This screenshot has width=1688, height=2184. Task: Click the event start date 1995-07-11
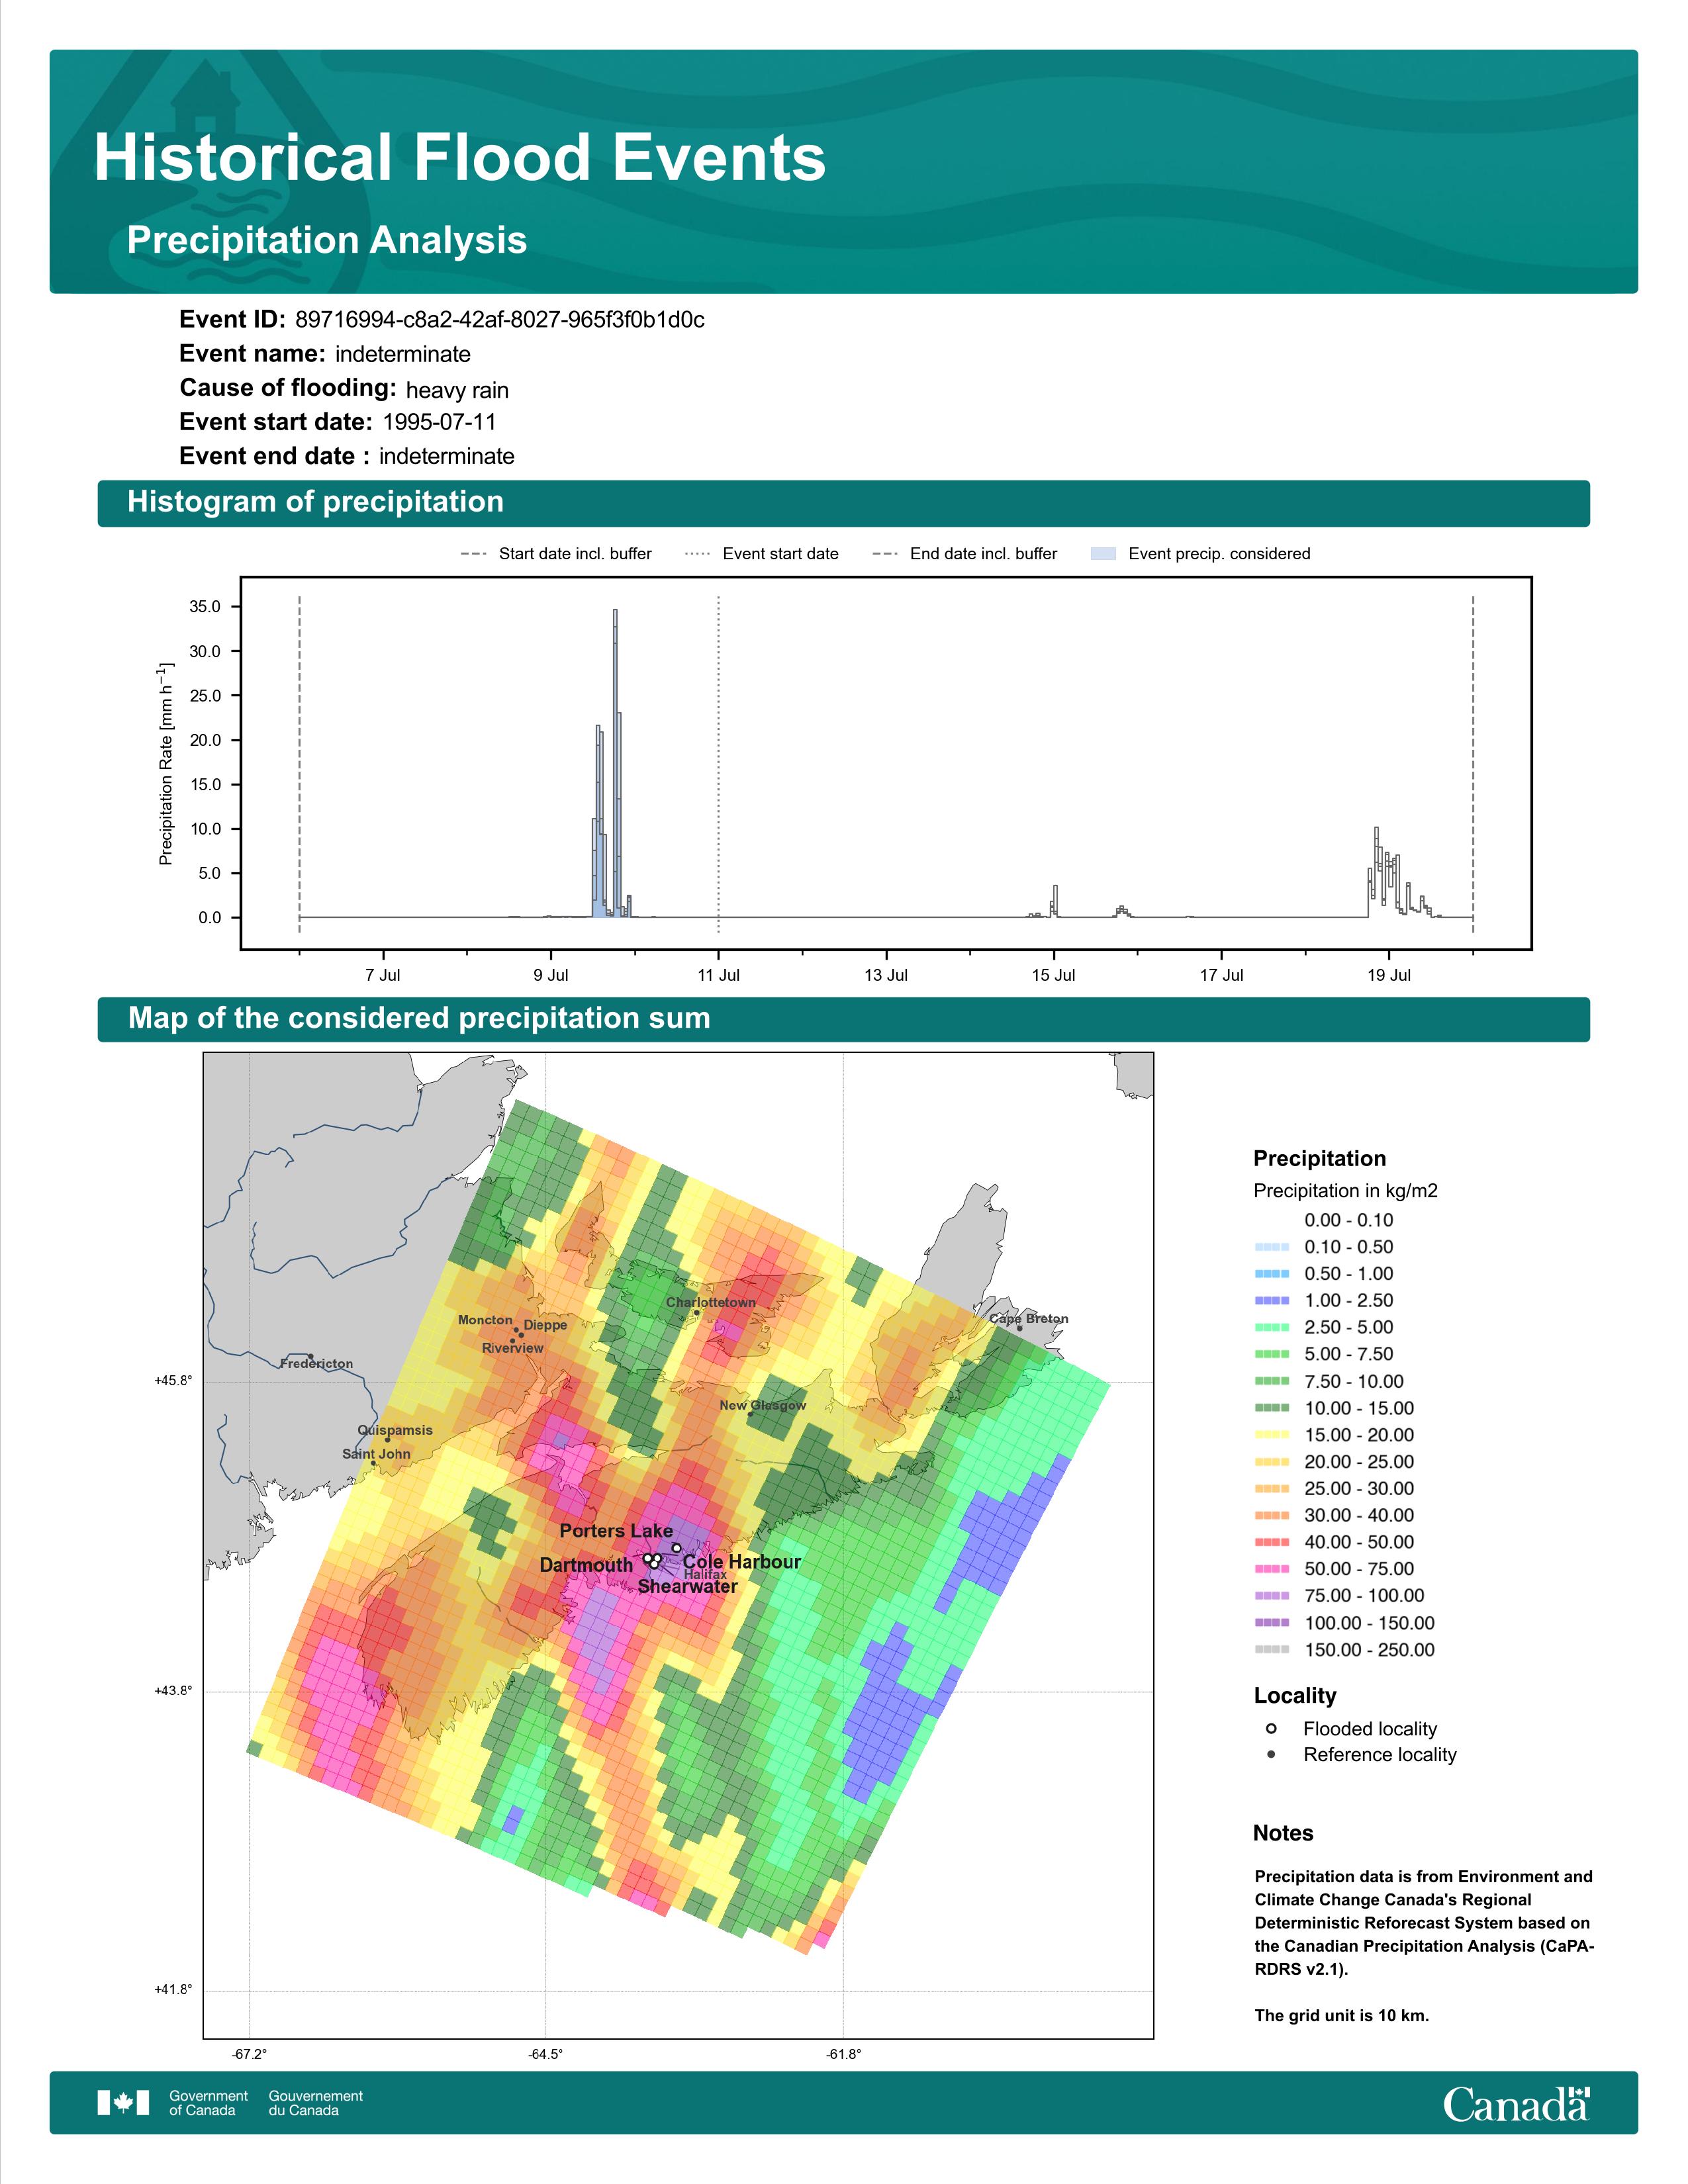pos(439,422)
